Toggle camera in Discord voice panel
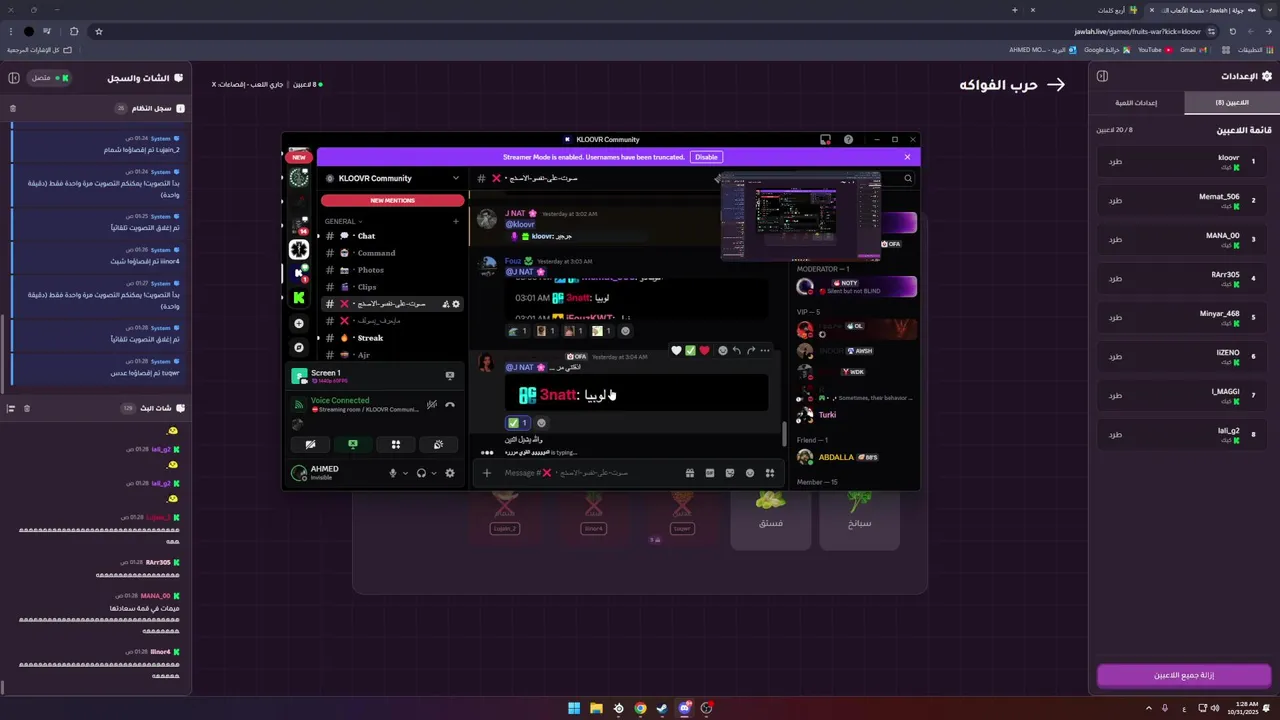 tap(310, 444)
